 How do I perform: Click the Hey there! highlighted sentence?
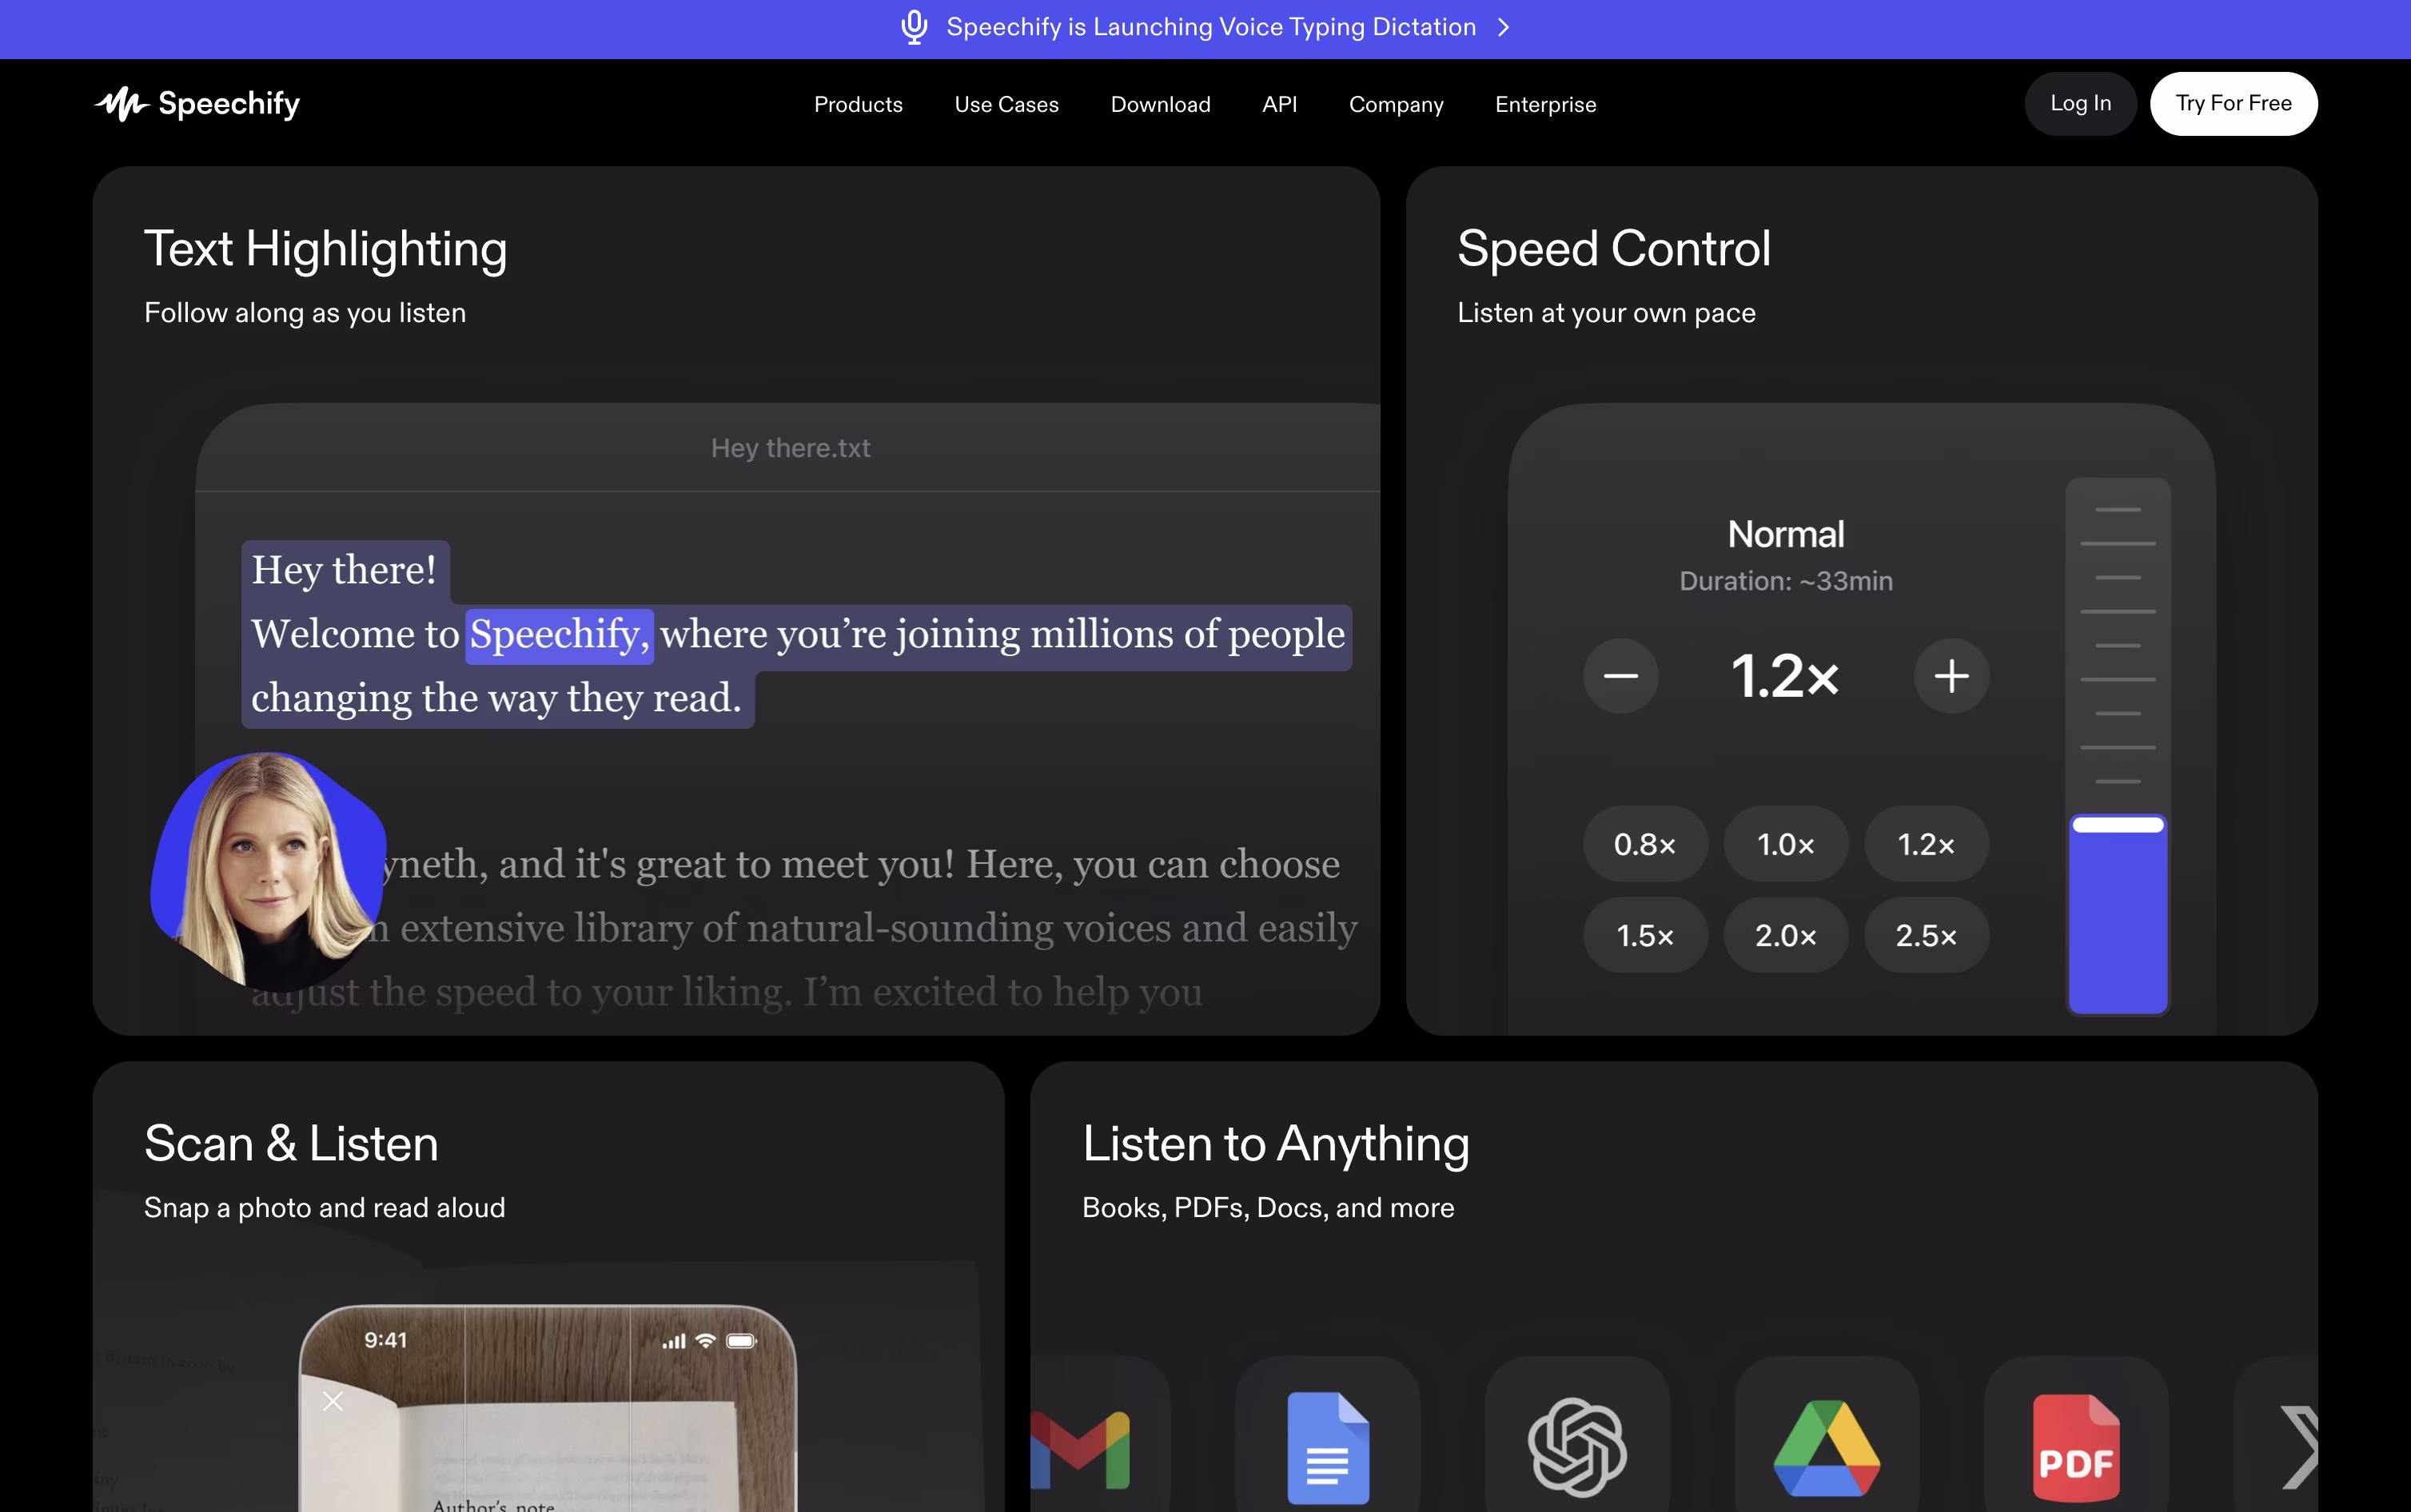tap(344, 570)
